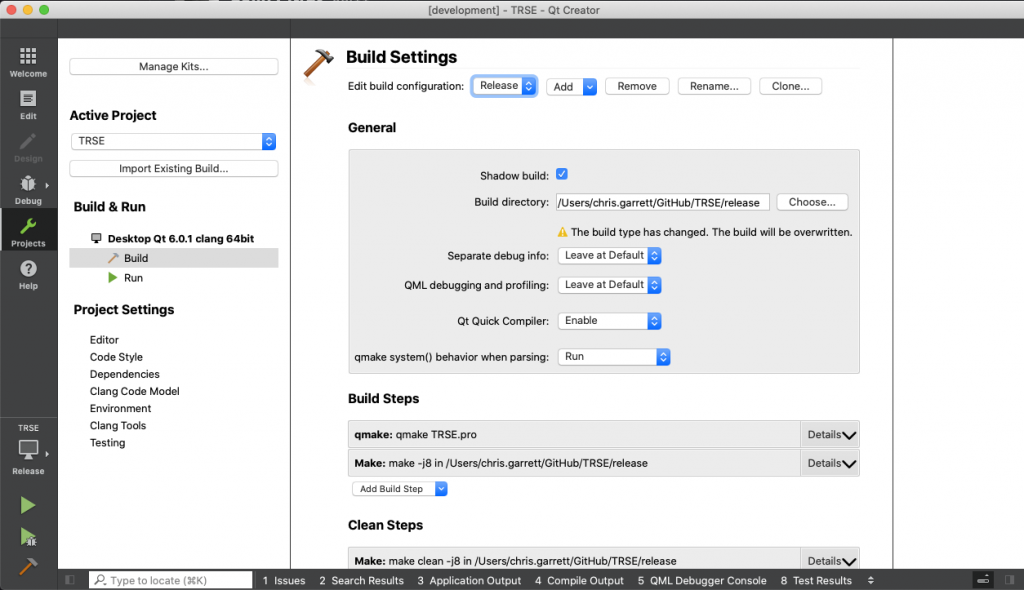Viewport: 1024px width, 590px height.
Task: Open Code Style project settings
Action: tap(116, 357)
